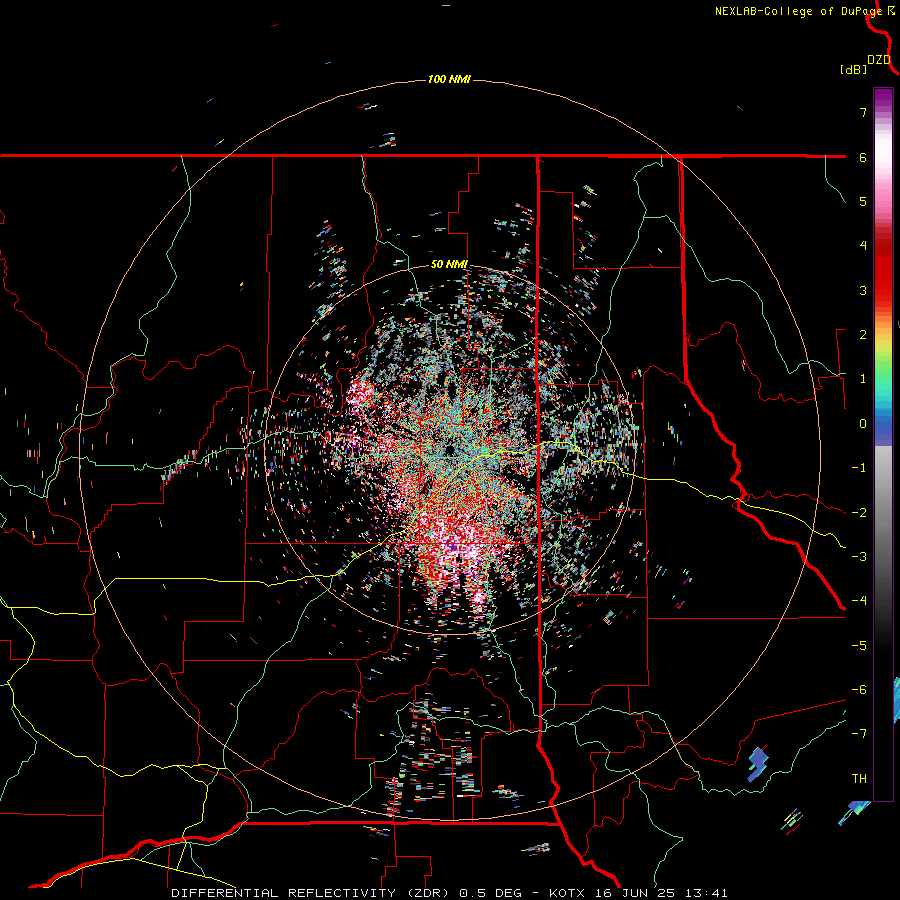Click the [dB] units label
Image resolution: width=900 pixels, height=900 pixels.
pos(853,69)
